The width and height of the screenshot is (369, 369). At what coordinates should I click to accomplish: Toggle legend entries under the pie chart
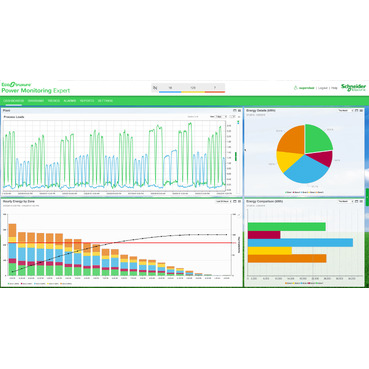(304, 192)
